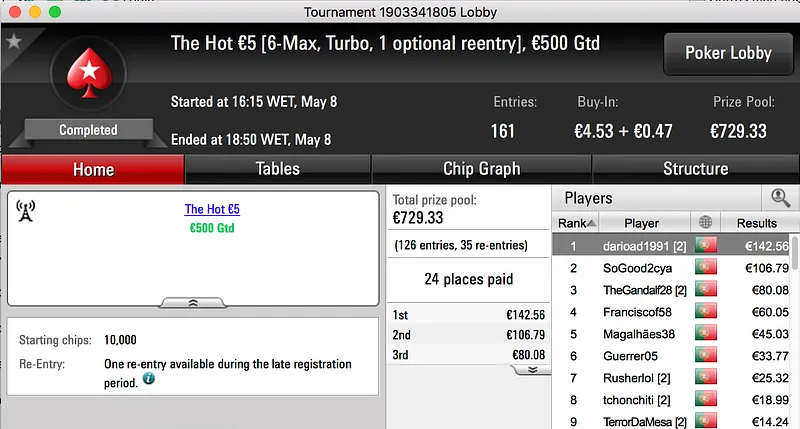
Task: Click the broadcast antenna icon
Action: pos(26,211)
